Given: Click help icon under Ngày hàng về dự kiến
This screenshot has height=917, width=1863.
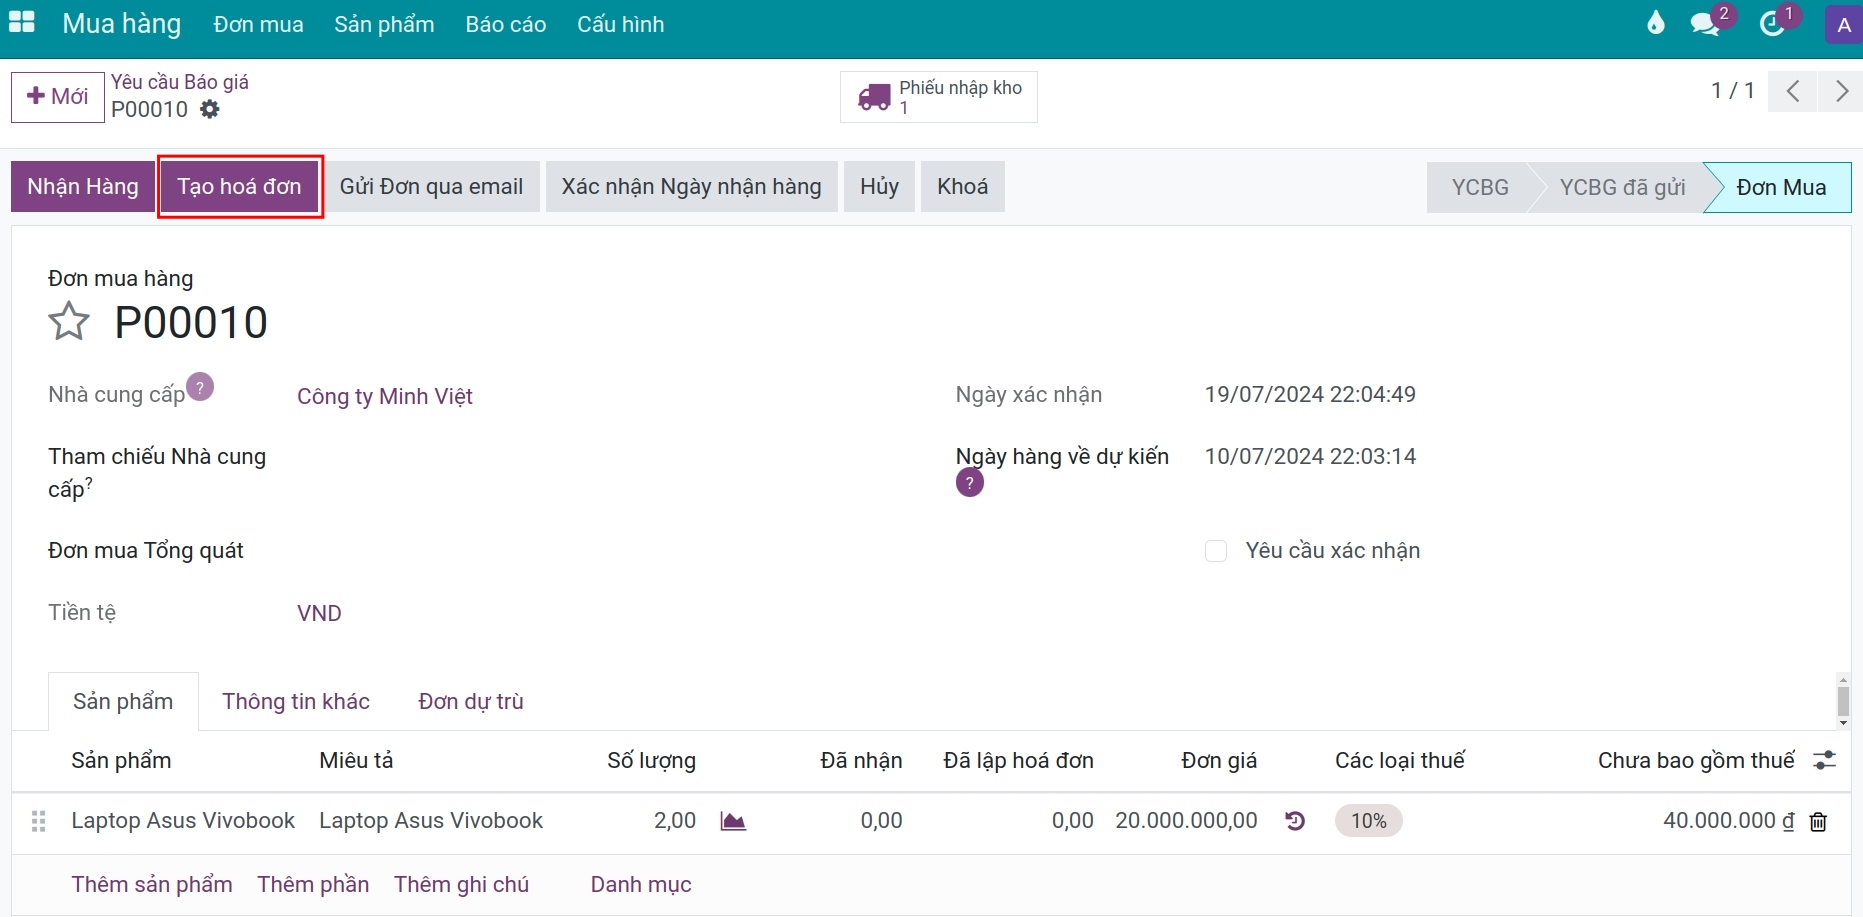Looking at the screenshot, I should click(969, 483).
